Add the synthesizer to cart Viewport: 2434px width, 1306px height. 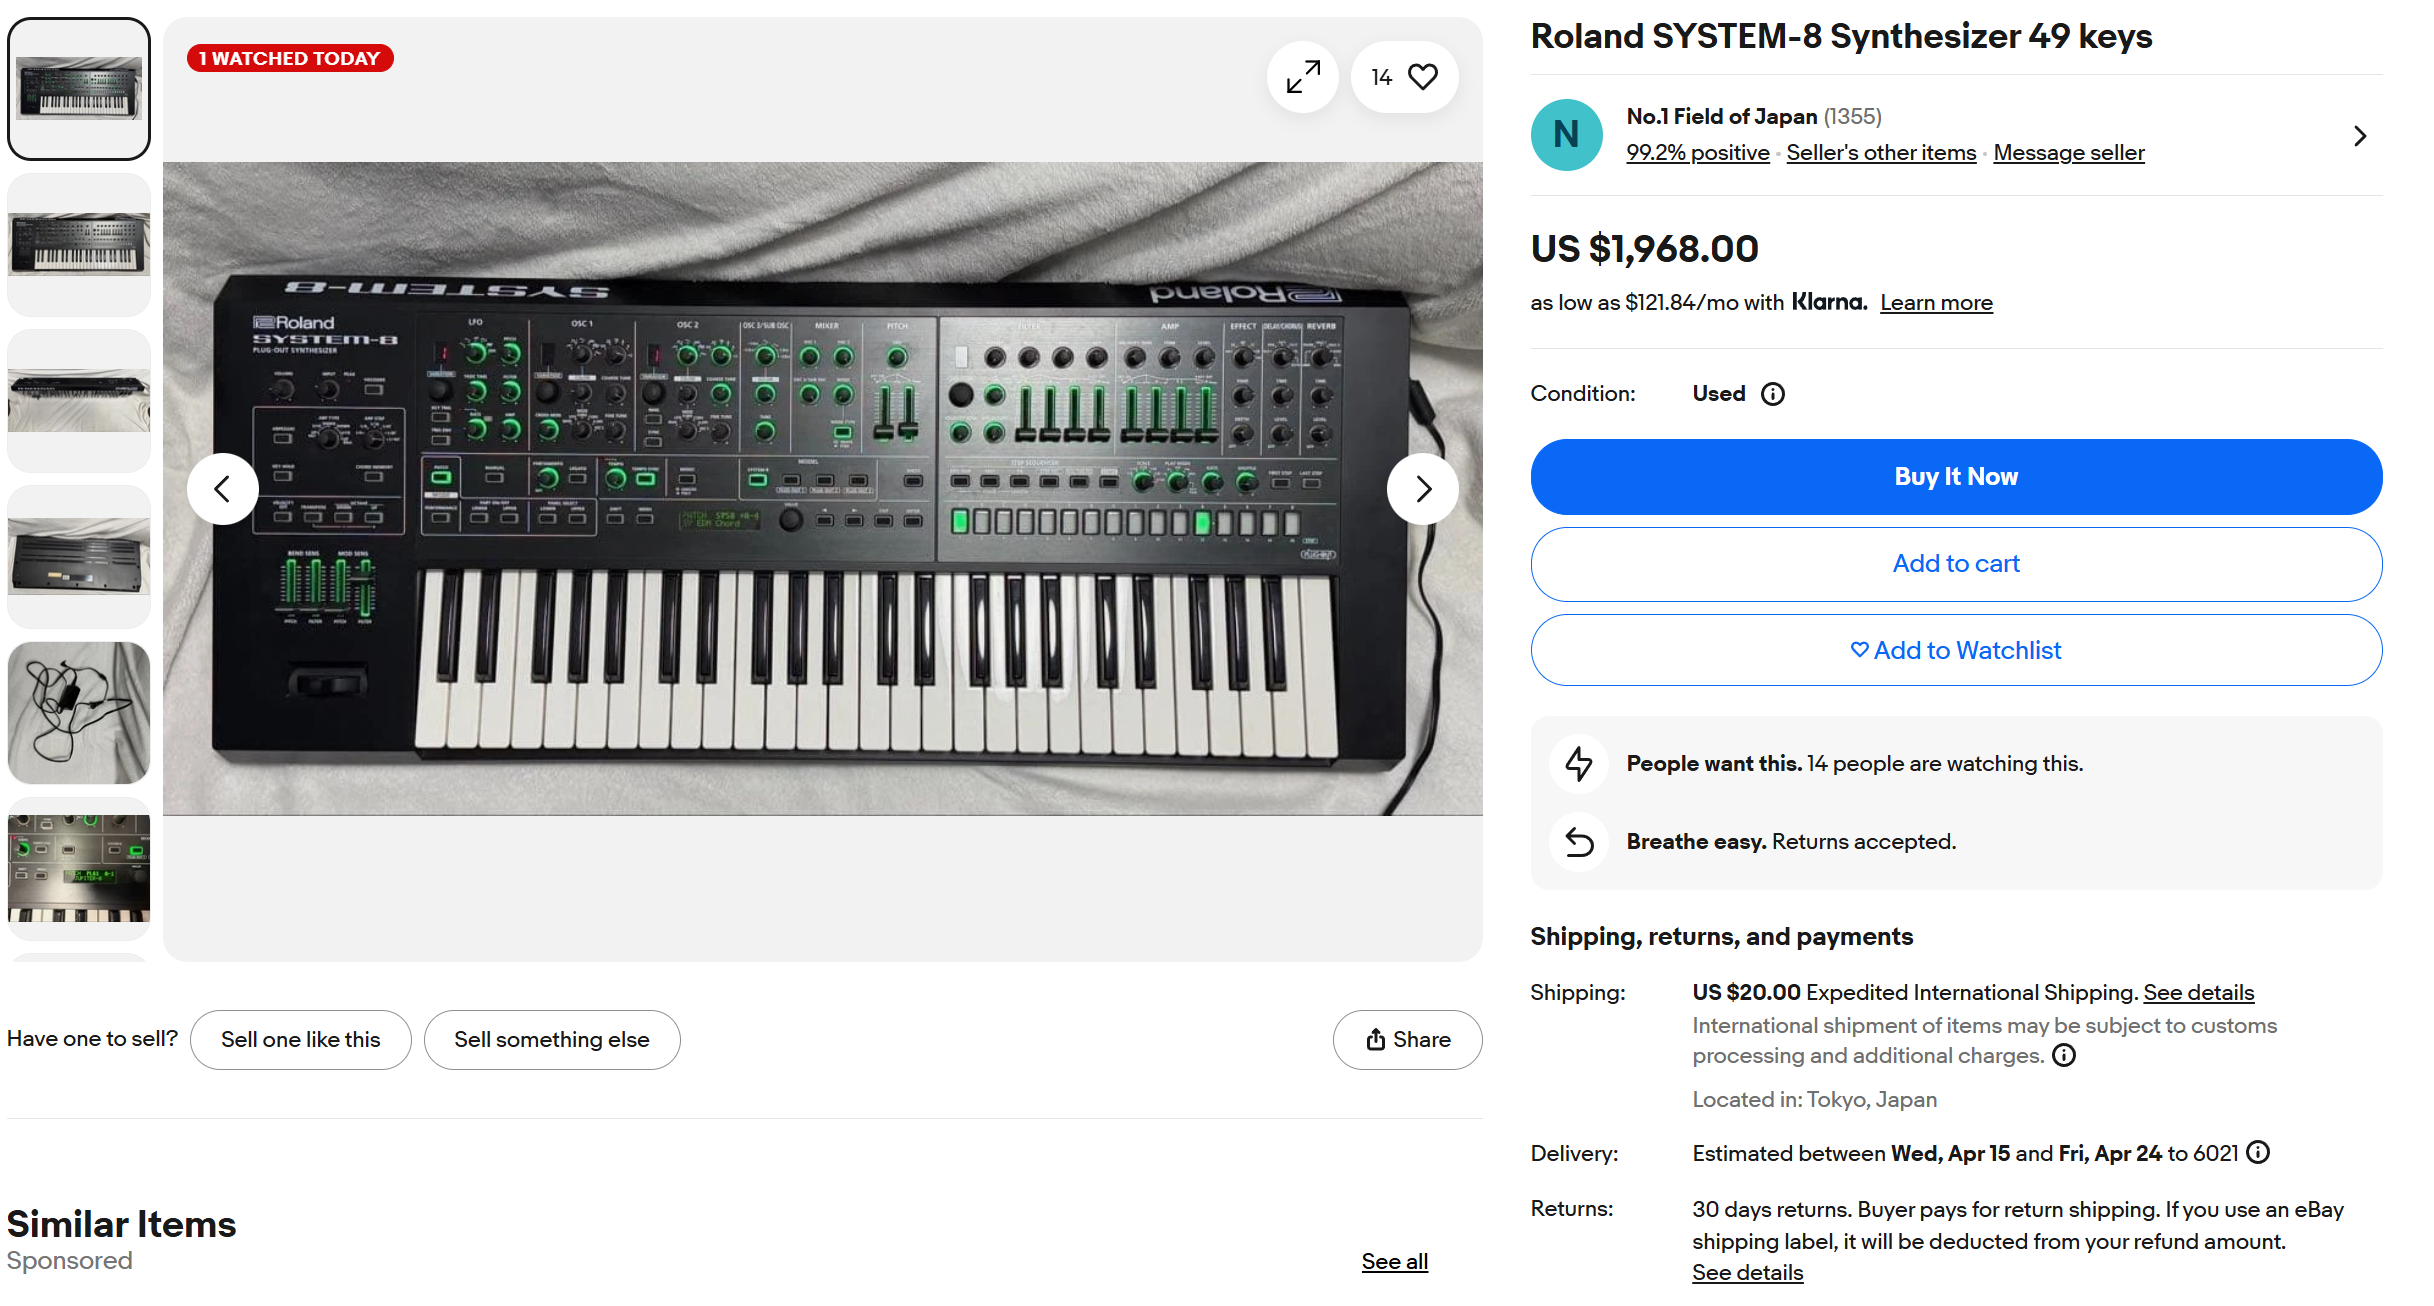[1955, 564]
